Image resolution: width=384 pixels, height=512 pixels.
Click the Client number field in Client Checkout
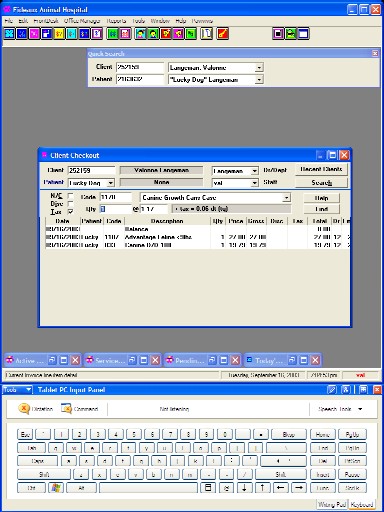(x=91, y=171)
